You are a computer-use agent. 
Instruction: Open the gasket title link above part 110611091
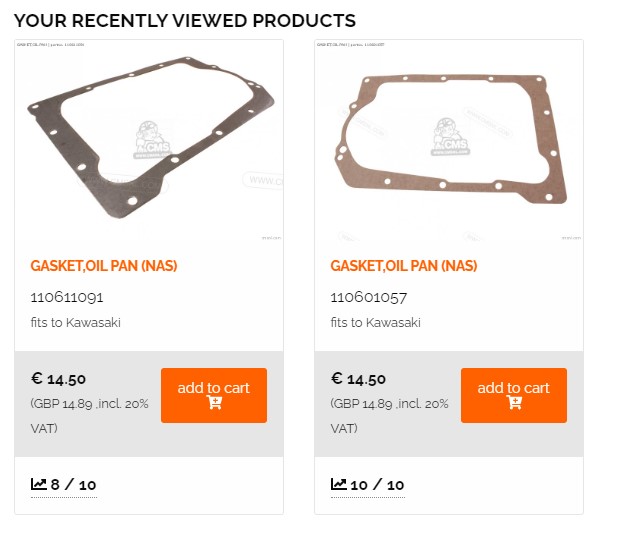(104, 266)
